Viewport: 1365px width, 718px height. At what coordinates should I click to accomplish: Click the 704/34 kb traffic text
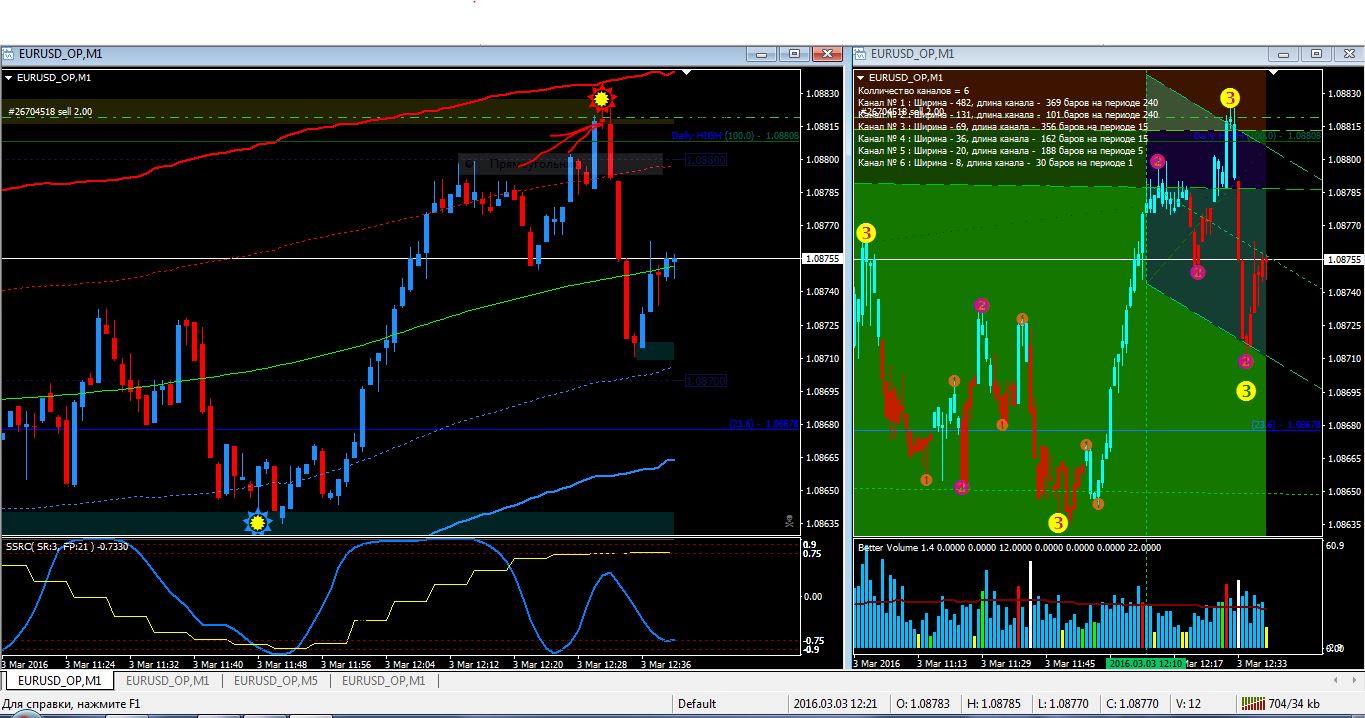(1293, 704)
